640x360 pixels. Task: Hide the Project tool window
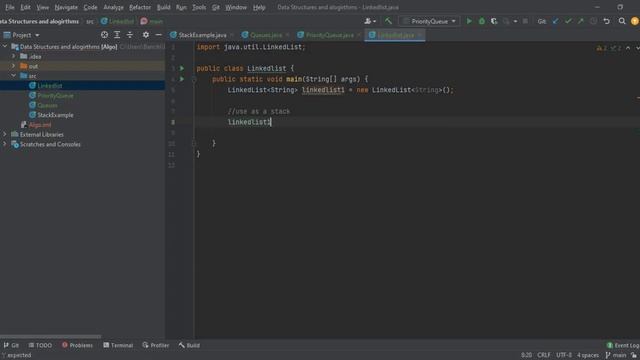pyautogui.click(x=158, y=35)
